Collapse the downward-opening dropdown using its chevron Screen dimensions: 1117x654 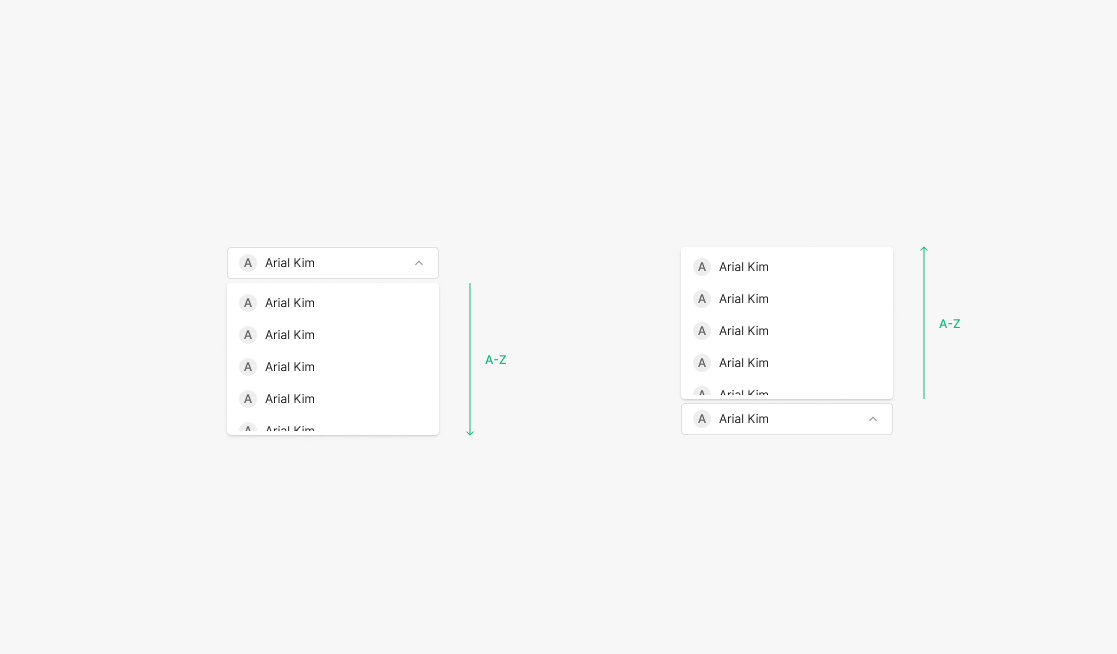coord(419,263)
